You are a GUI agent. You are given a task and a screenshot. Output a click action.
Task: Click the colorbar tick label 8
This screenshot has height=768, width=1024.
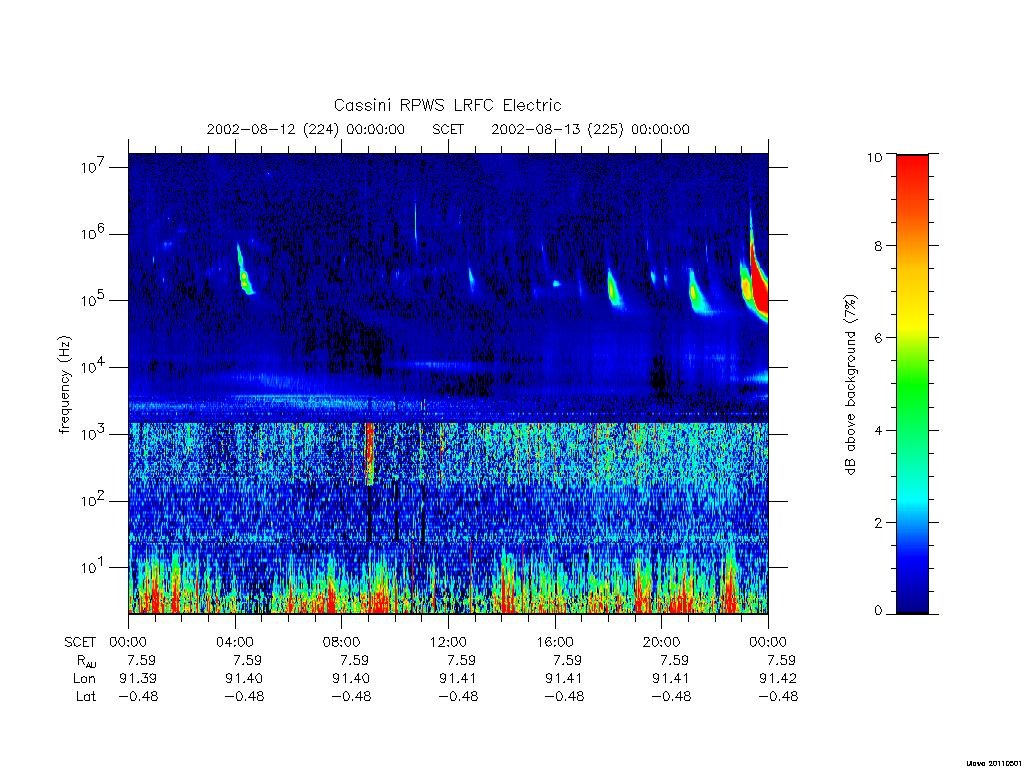click(878, 246)
